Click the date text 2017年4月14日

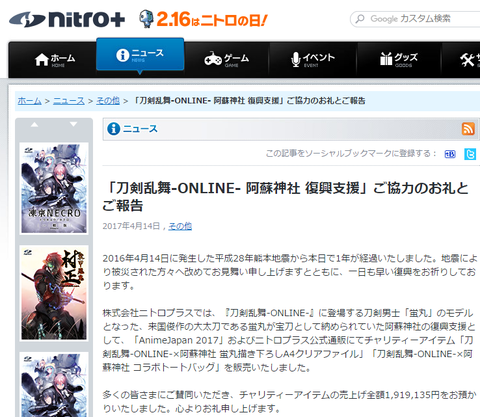131,226
